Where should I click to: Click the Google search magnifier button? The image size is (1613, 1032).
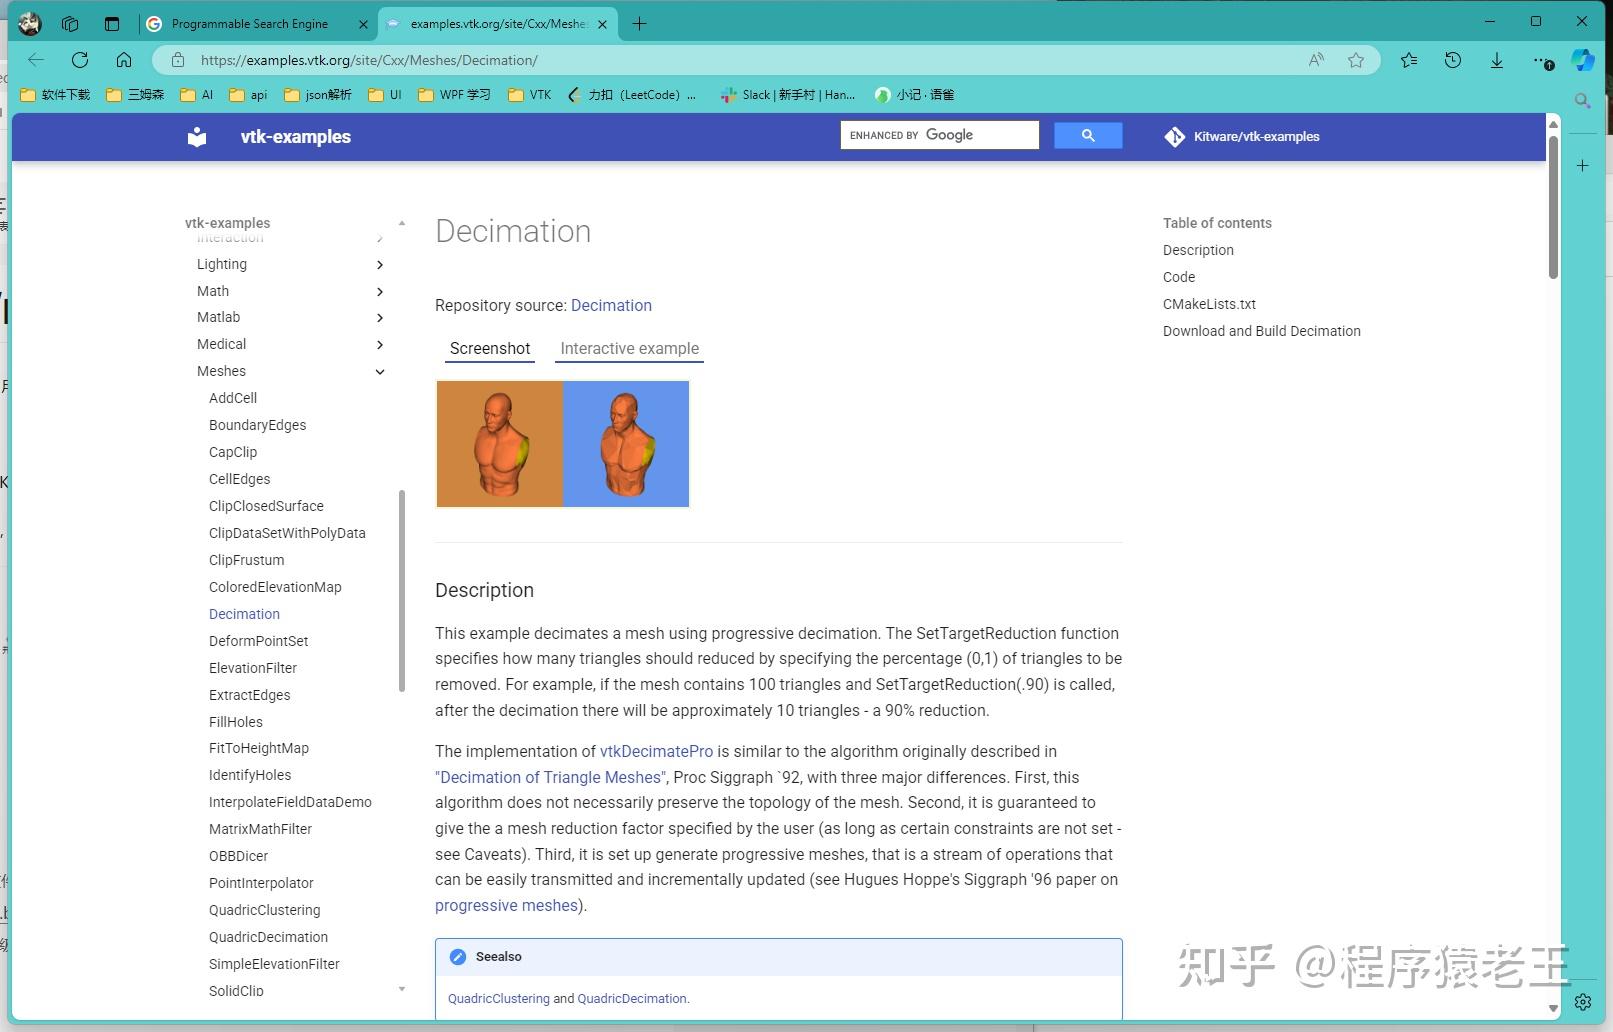point(1088,134)
